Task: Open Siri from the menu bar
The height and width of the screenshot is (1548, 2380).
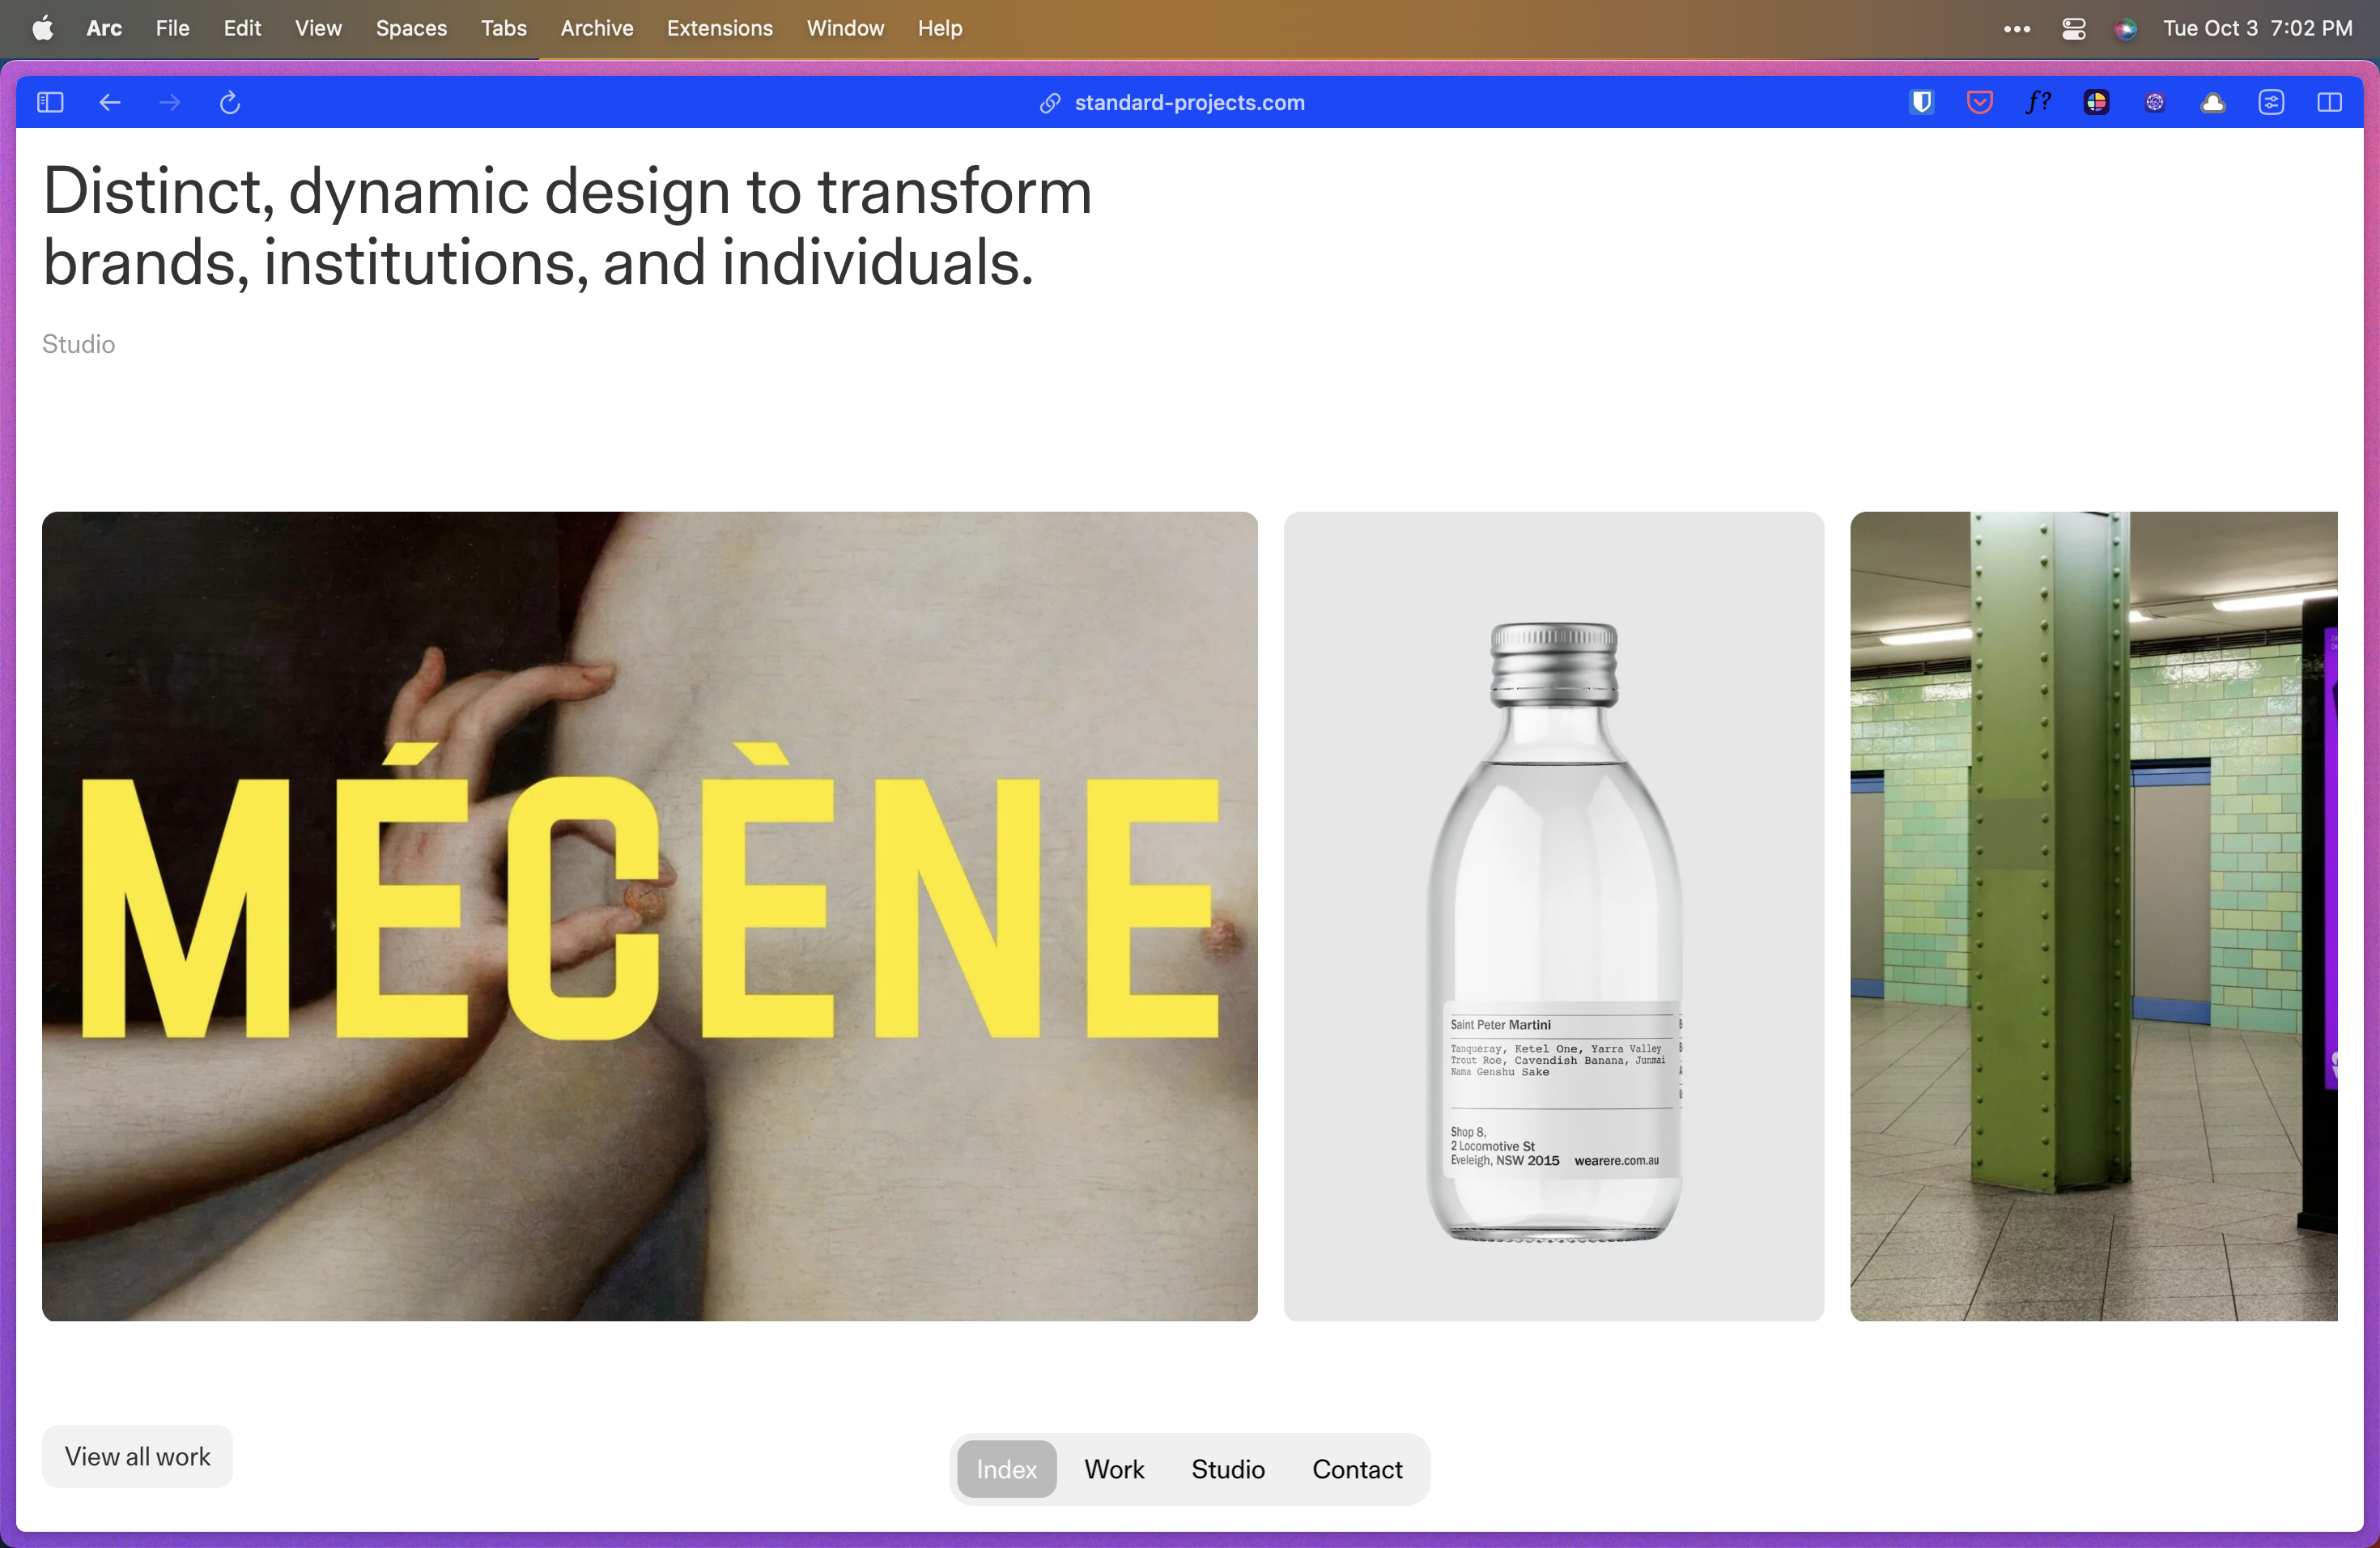Action: coord(2125,28)
